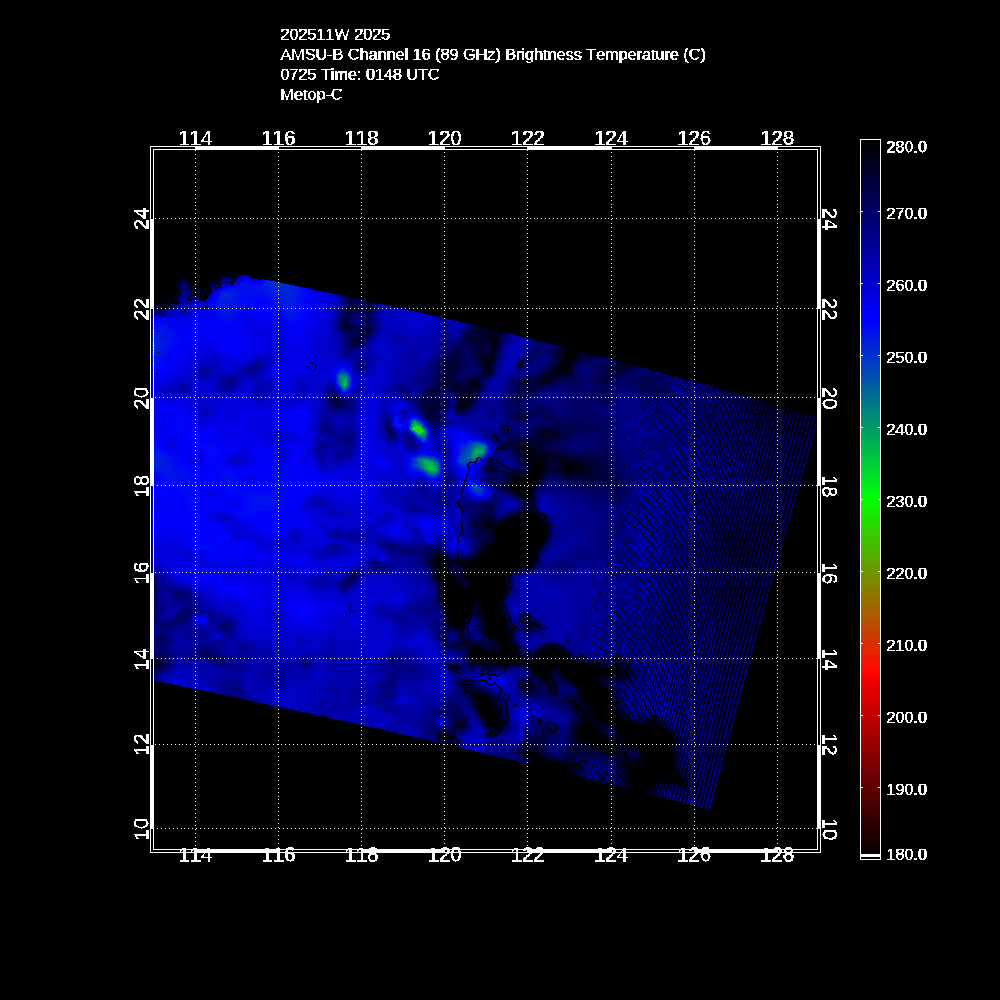This screenshot has width=1000, height=1000.
Task: Click the bottom-axis longitude label '118'
Action: 362,855
